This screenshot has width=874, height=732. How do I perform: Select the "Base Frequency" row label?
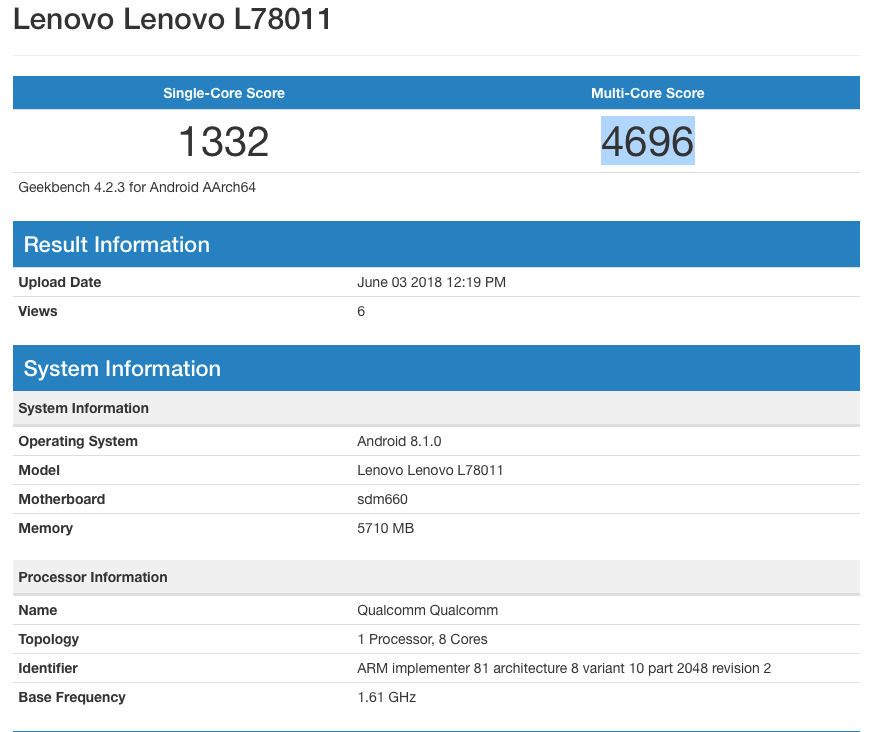point(72,697)
